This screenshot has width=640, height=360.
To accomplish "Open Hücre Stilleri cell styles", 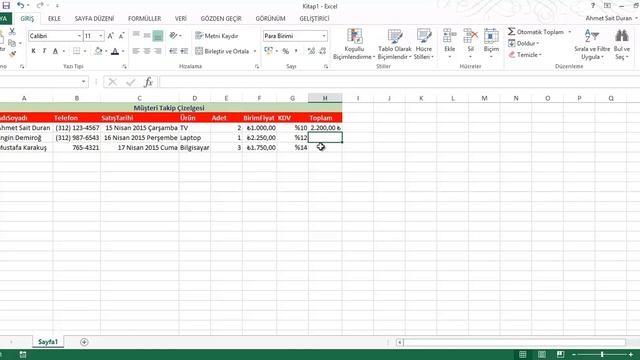I will pos(424,44).
